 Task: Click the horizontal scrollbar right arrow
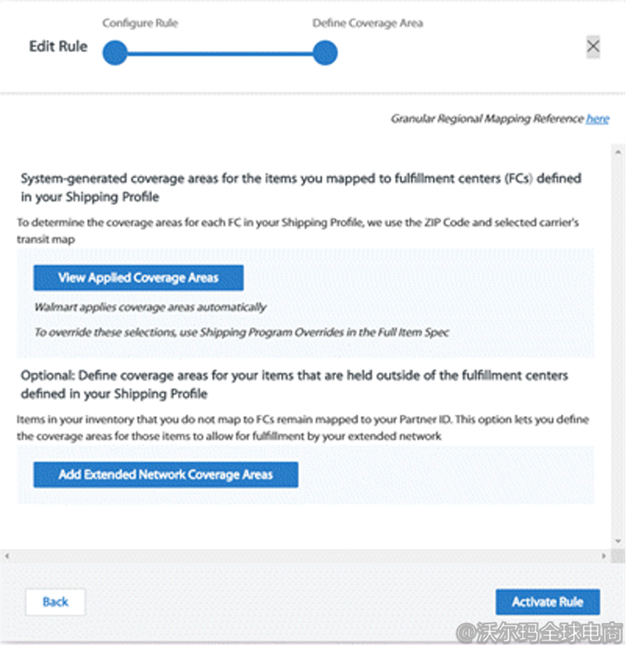pyautogui.click(x=602, y=556)
